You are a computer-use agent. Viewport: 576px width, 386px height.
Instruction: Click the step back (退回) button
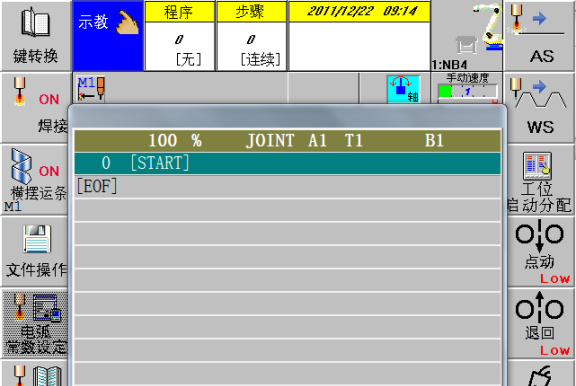click(x=539, y=323)
